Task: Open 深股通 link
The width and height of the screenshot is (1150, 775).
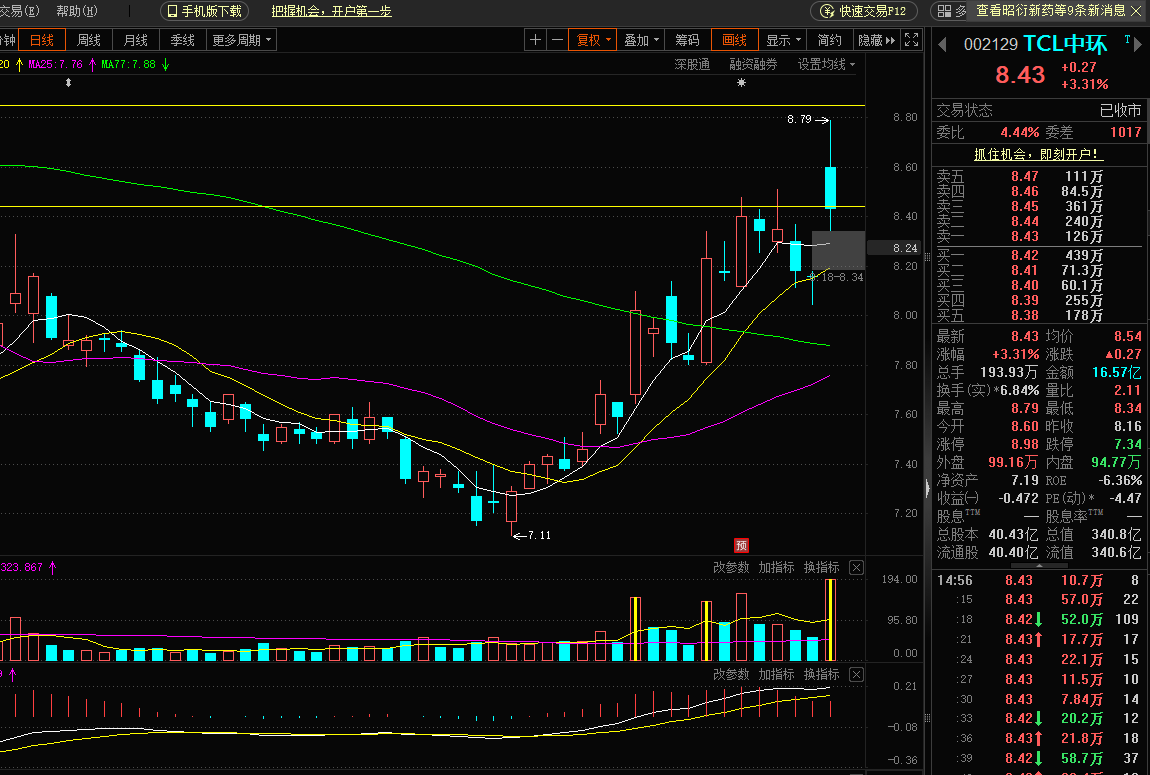Action: (x=692, y=65)
